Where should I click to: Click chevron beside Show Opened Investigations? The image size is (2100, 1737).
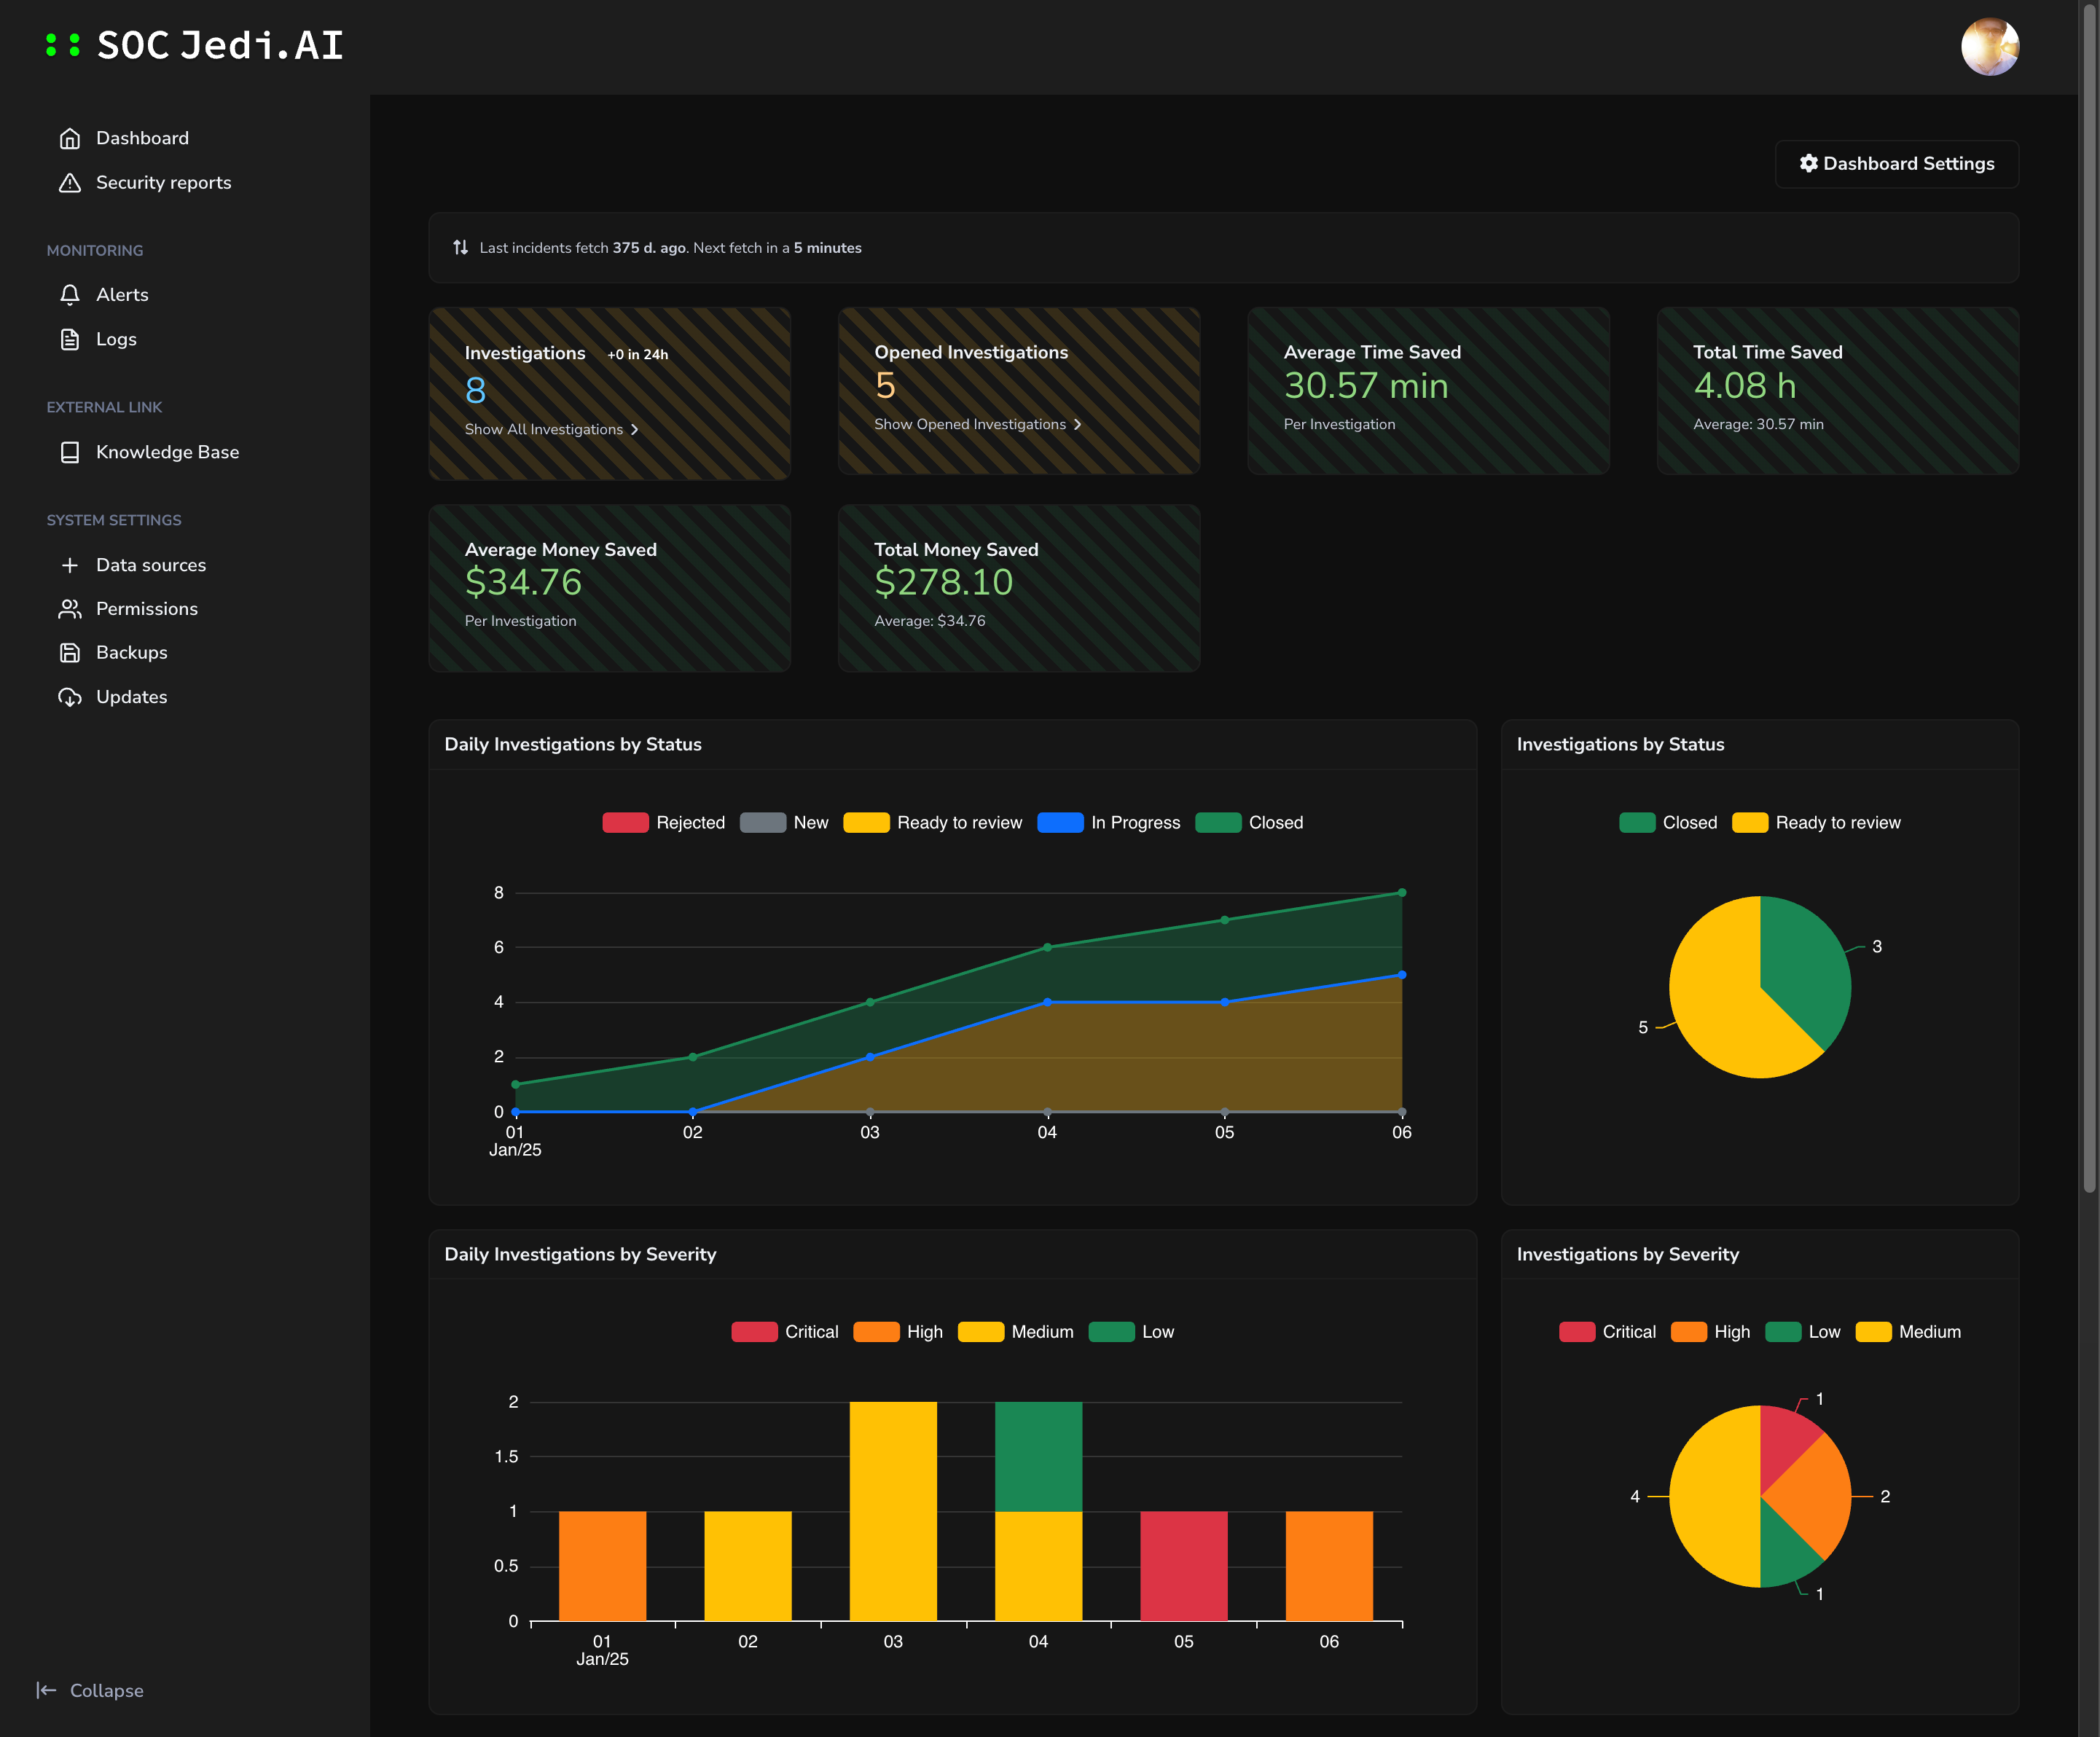click(1077, 424)
